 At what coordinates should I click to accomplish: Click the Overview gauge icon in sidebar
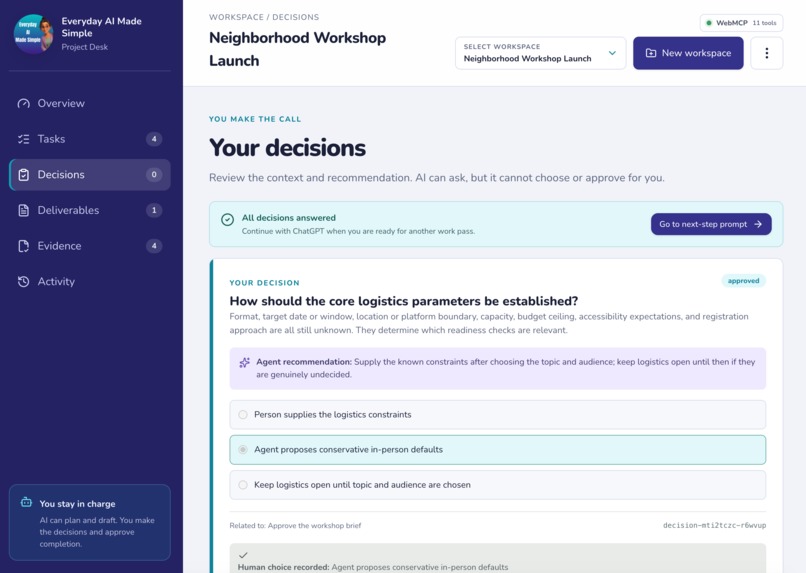(x=23, y=103)
